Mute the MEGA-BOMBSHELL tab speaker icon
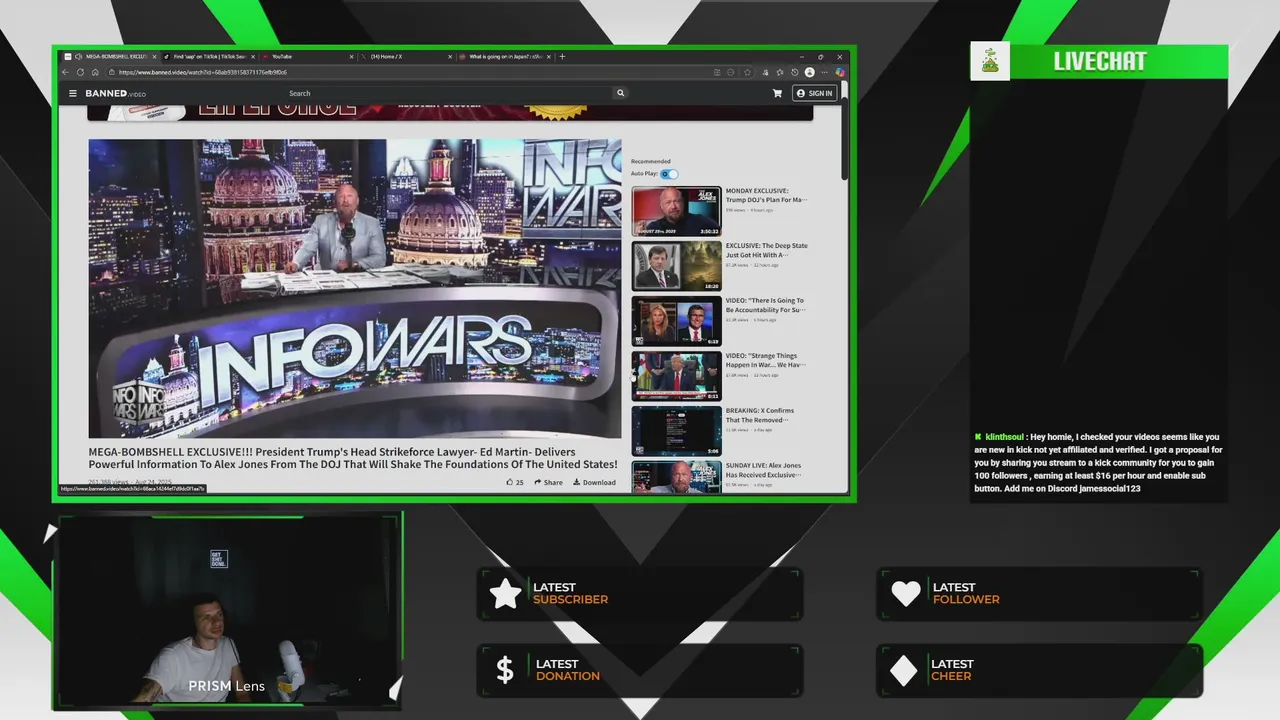The width and height of the screenshot is (1280, 720). (x=78, y=56)
